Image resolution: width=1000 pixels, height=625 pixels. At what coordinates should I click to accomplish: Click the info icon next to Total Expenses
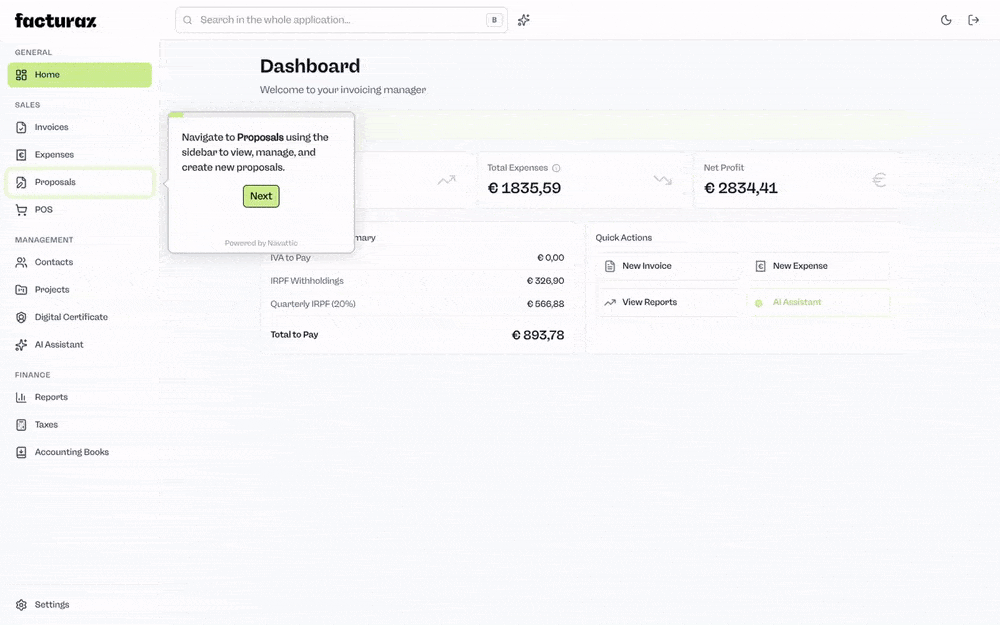point(556,168)
